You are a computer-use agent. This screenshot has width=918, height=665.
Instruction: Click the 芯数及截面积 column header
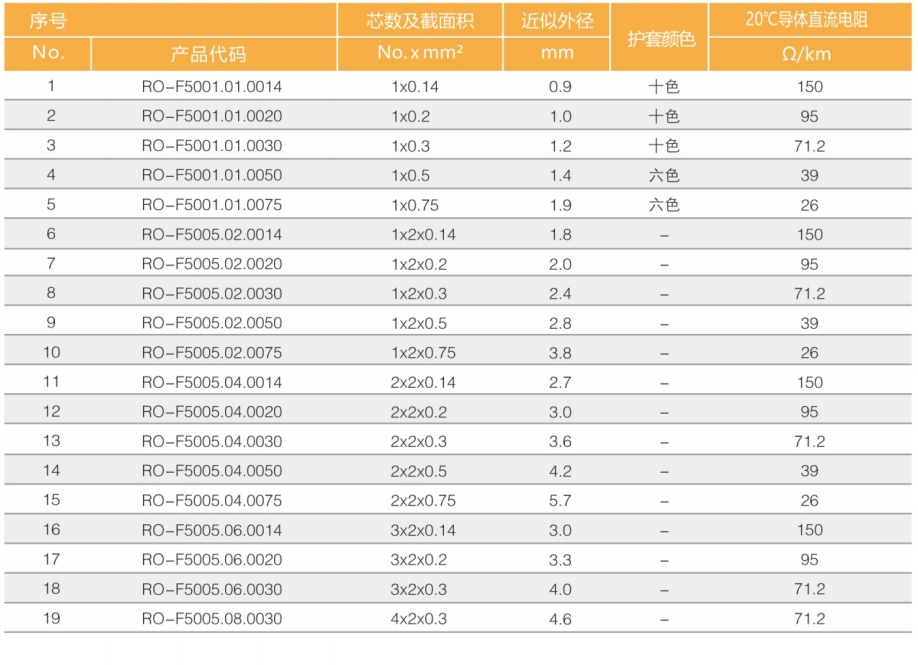click(420, 21)
